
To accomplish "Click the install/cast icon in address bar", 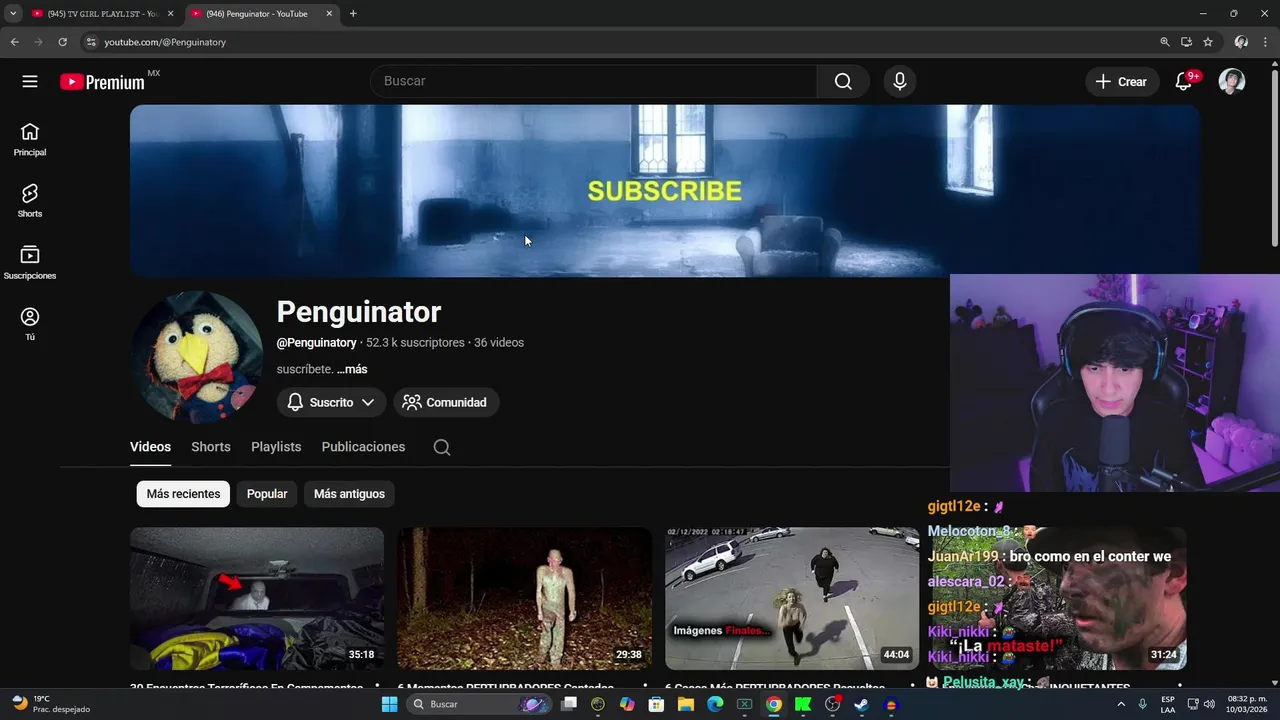I will pos(1186,42).
